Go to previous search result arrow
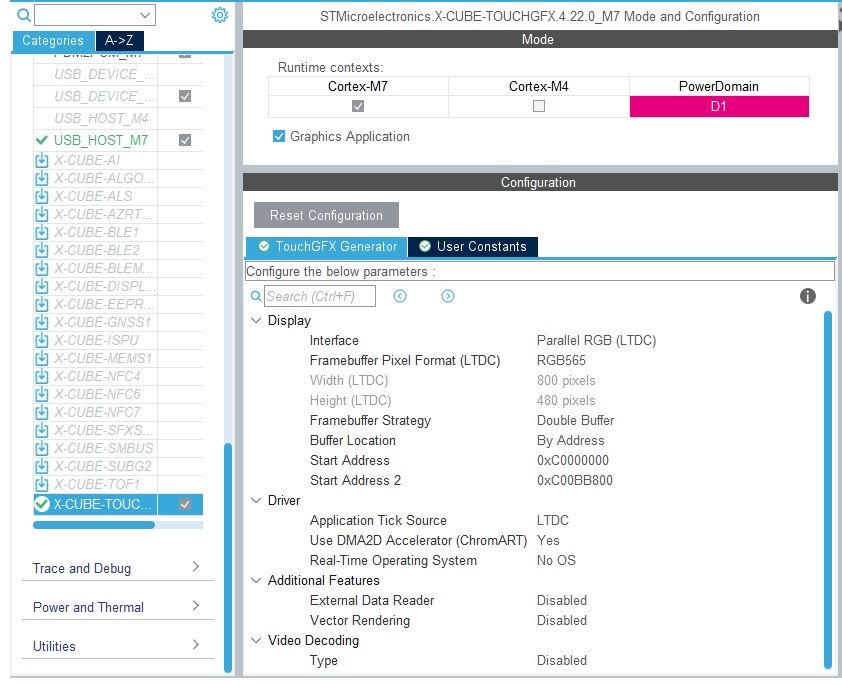 coord(400,296)
